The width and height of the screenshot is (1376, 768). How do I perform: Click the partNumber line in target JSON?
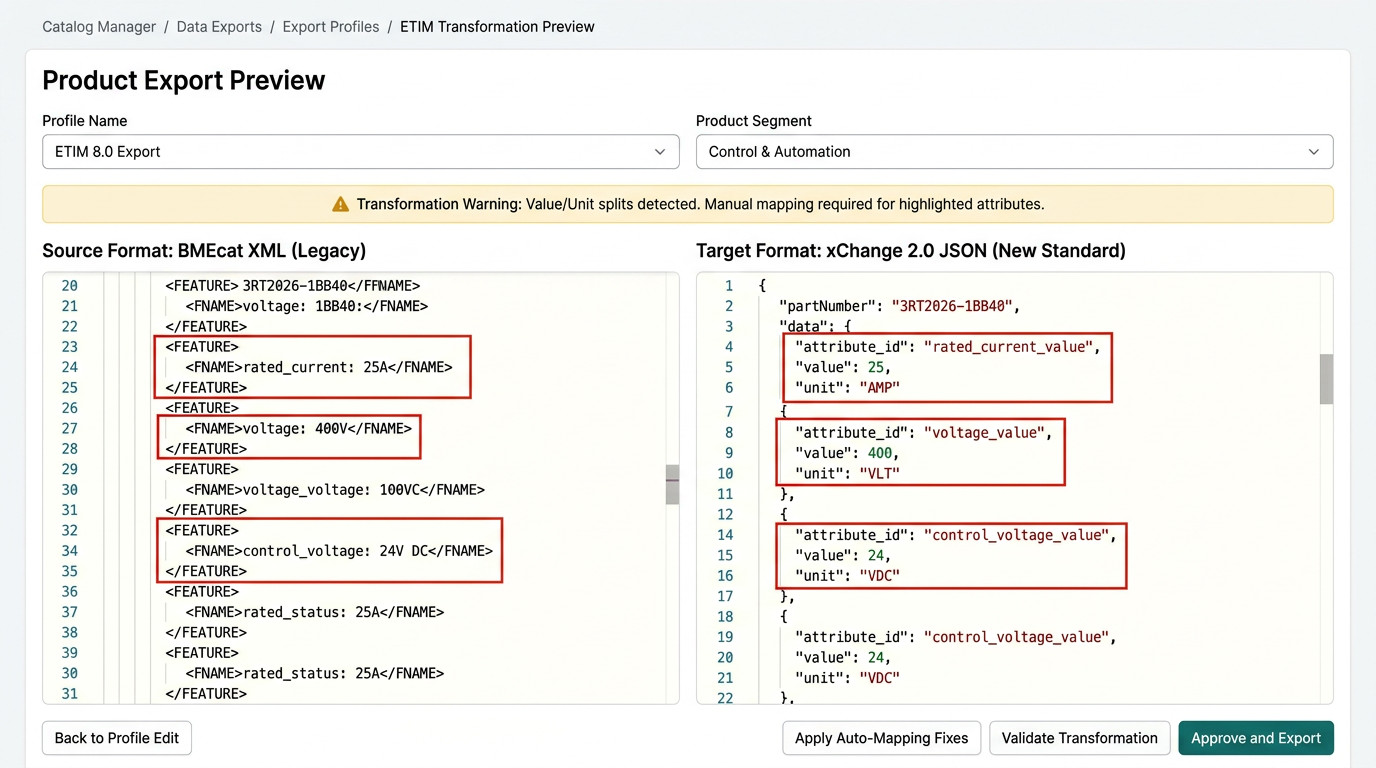pos(899,306)
